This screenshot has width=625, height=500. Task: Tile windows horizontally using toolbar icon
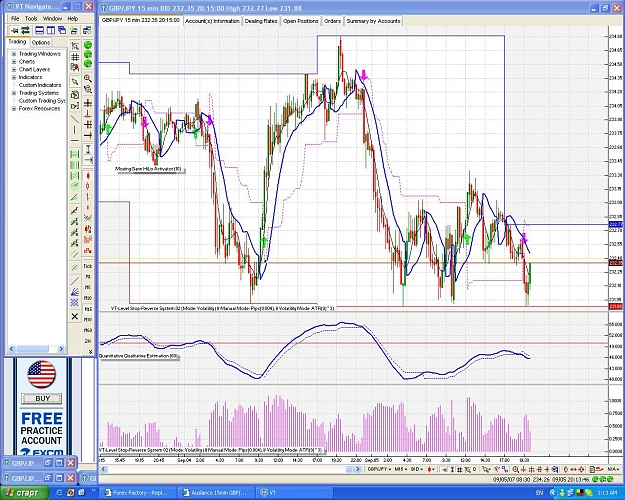[39, 30]
